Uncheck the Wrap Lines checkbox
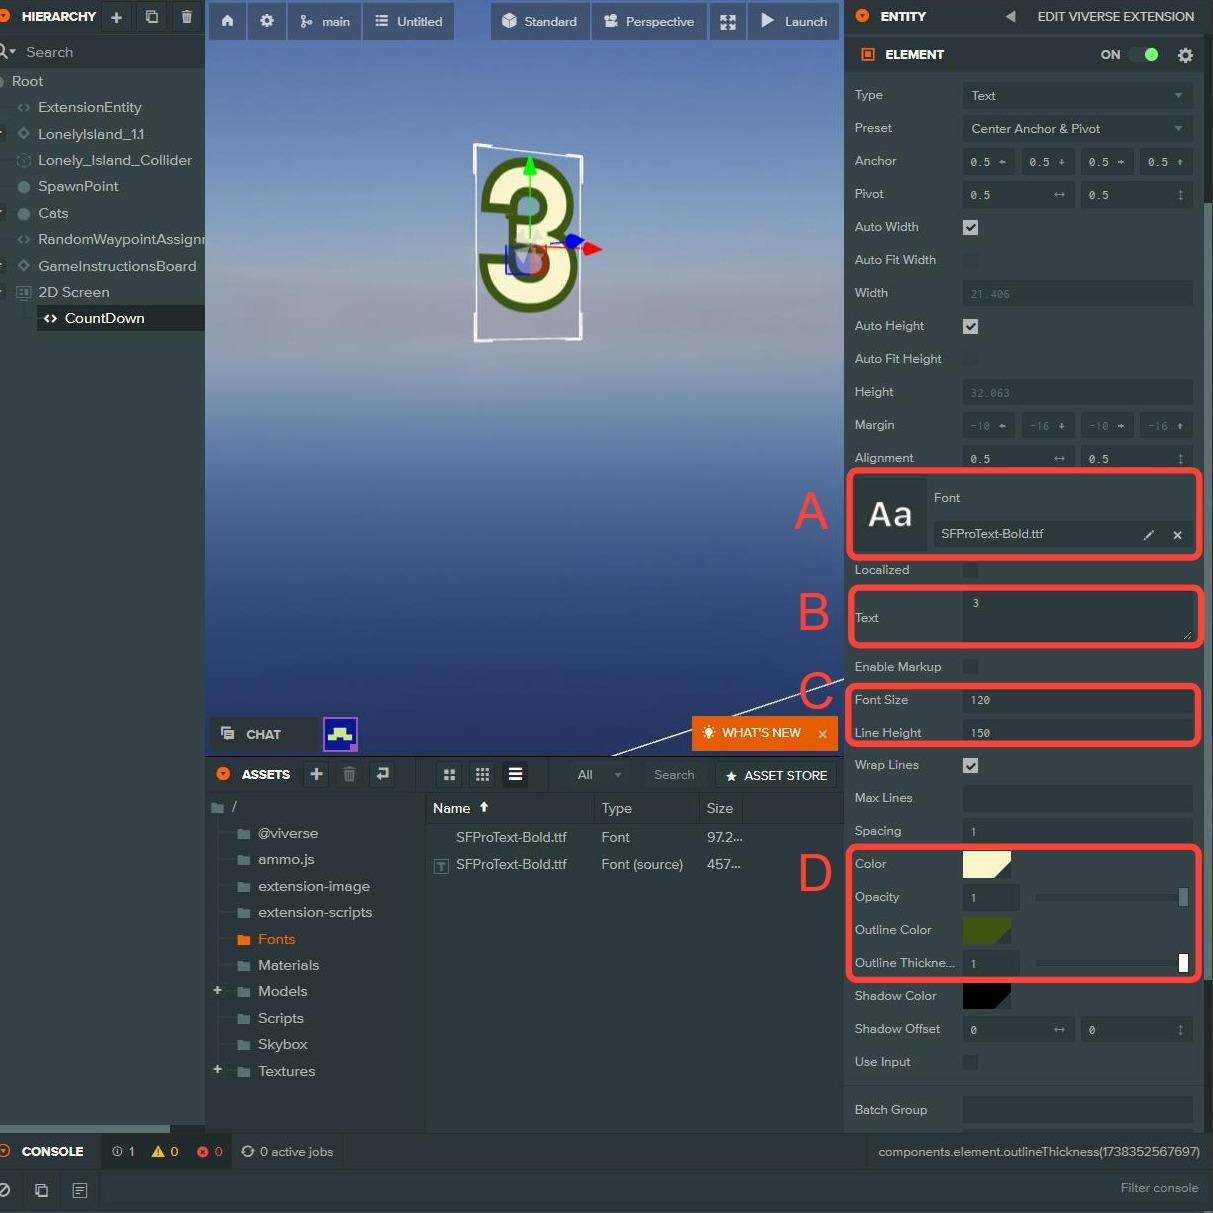 [x=970, y=765]
